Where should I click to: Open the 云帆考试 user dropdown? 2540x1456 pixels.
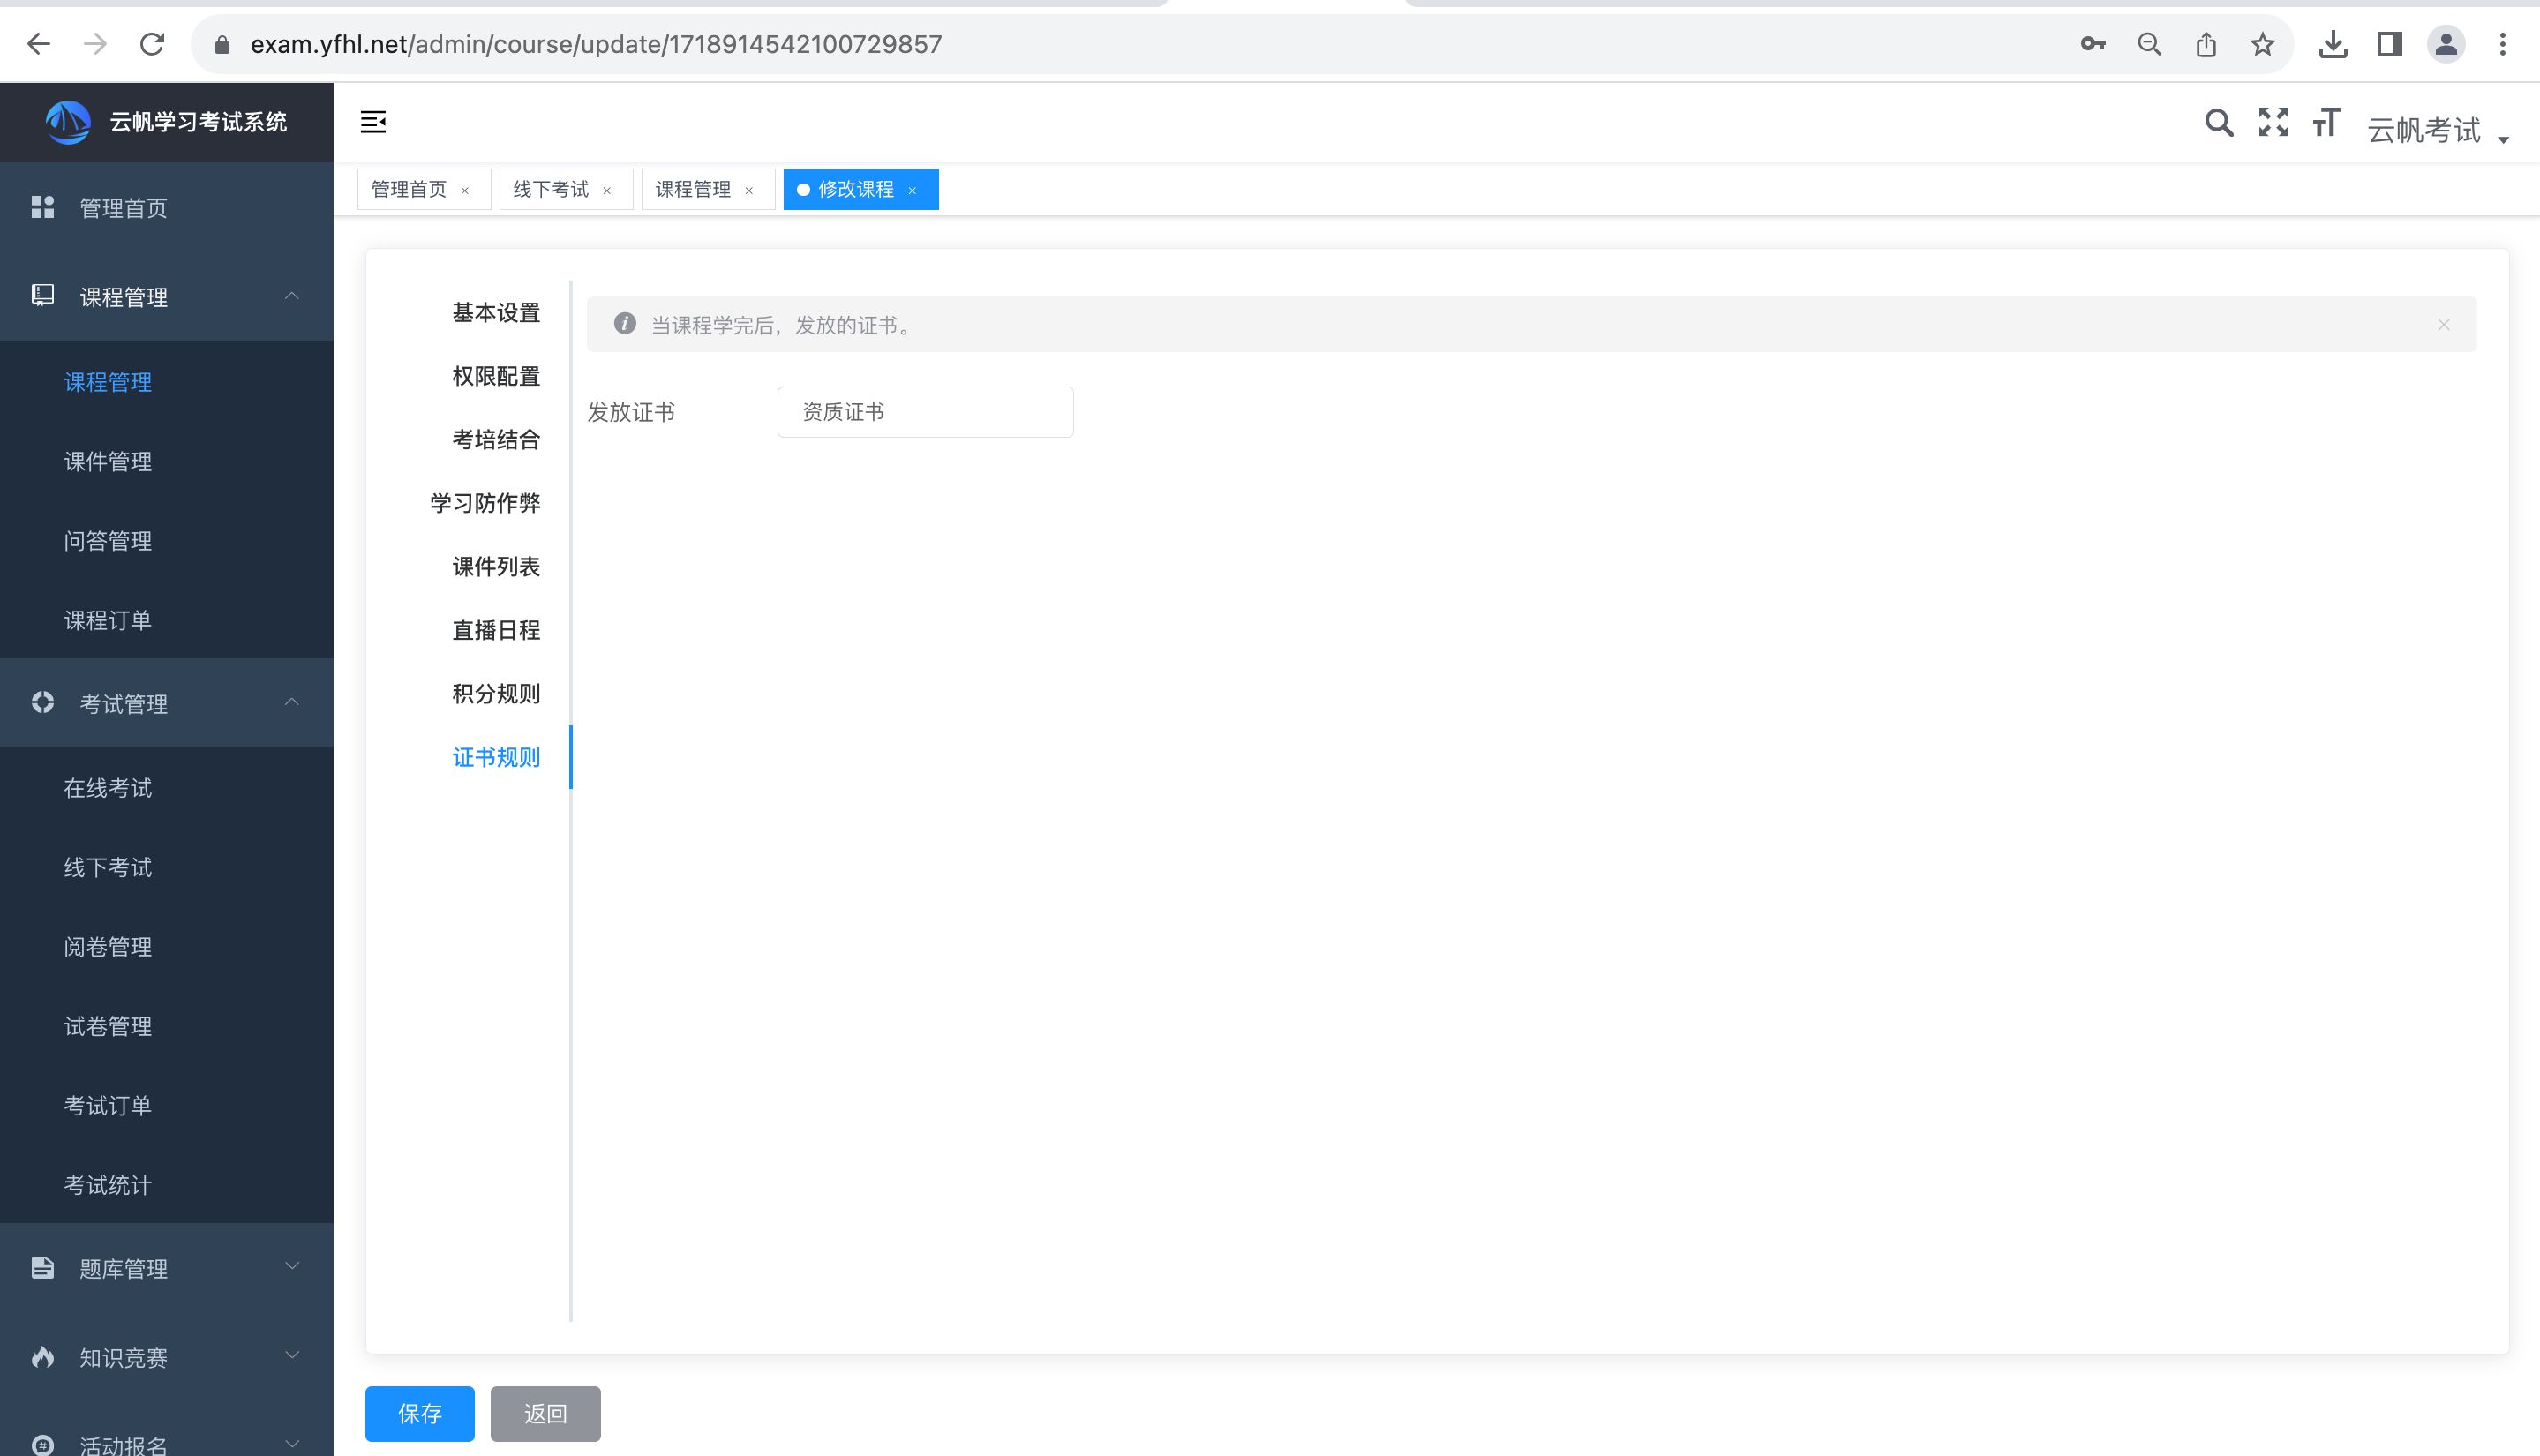tap(2438, 130)
